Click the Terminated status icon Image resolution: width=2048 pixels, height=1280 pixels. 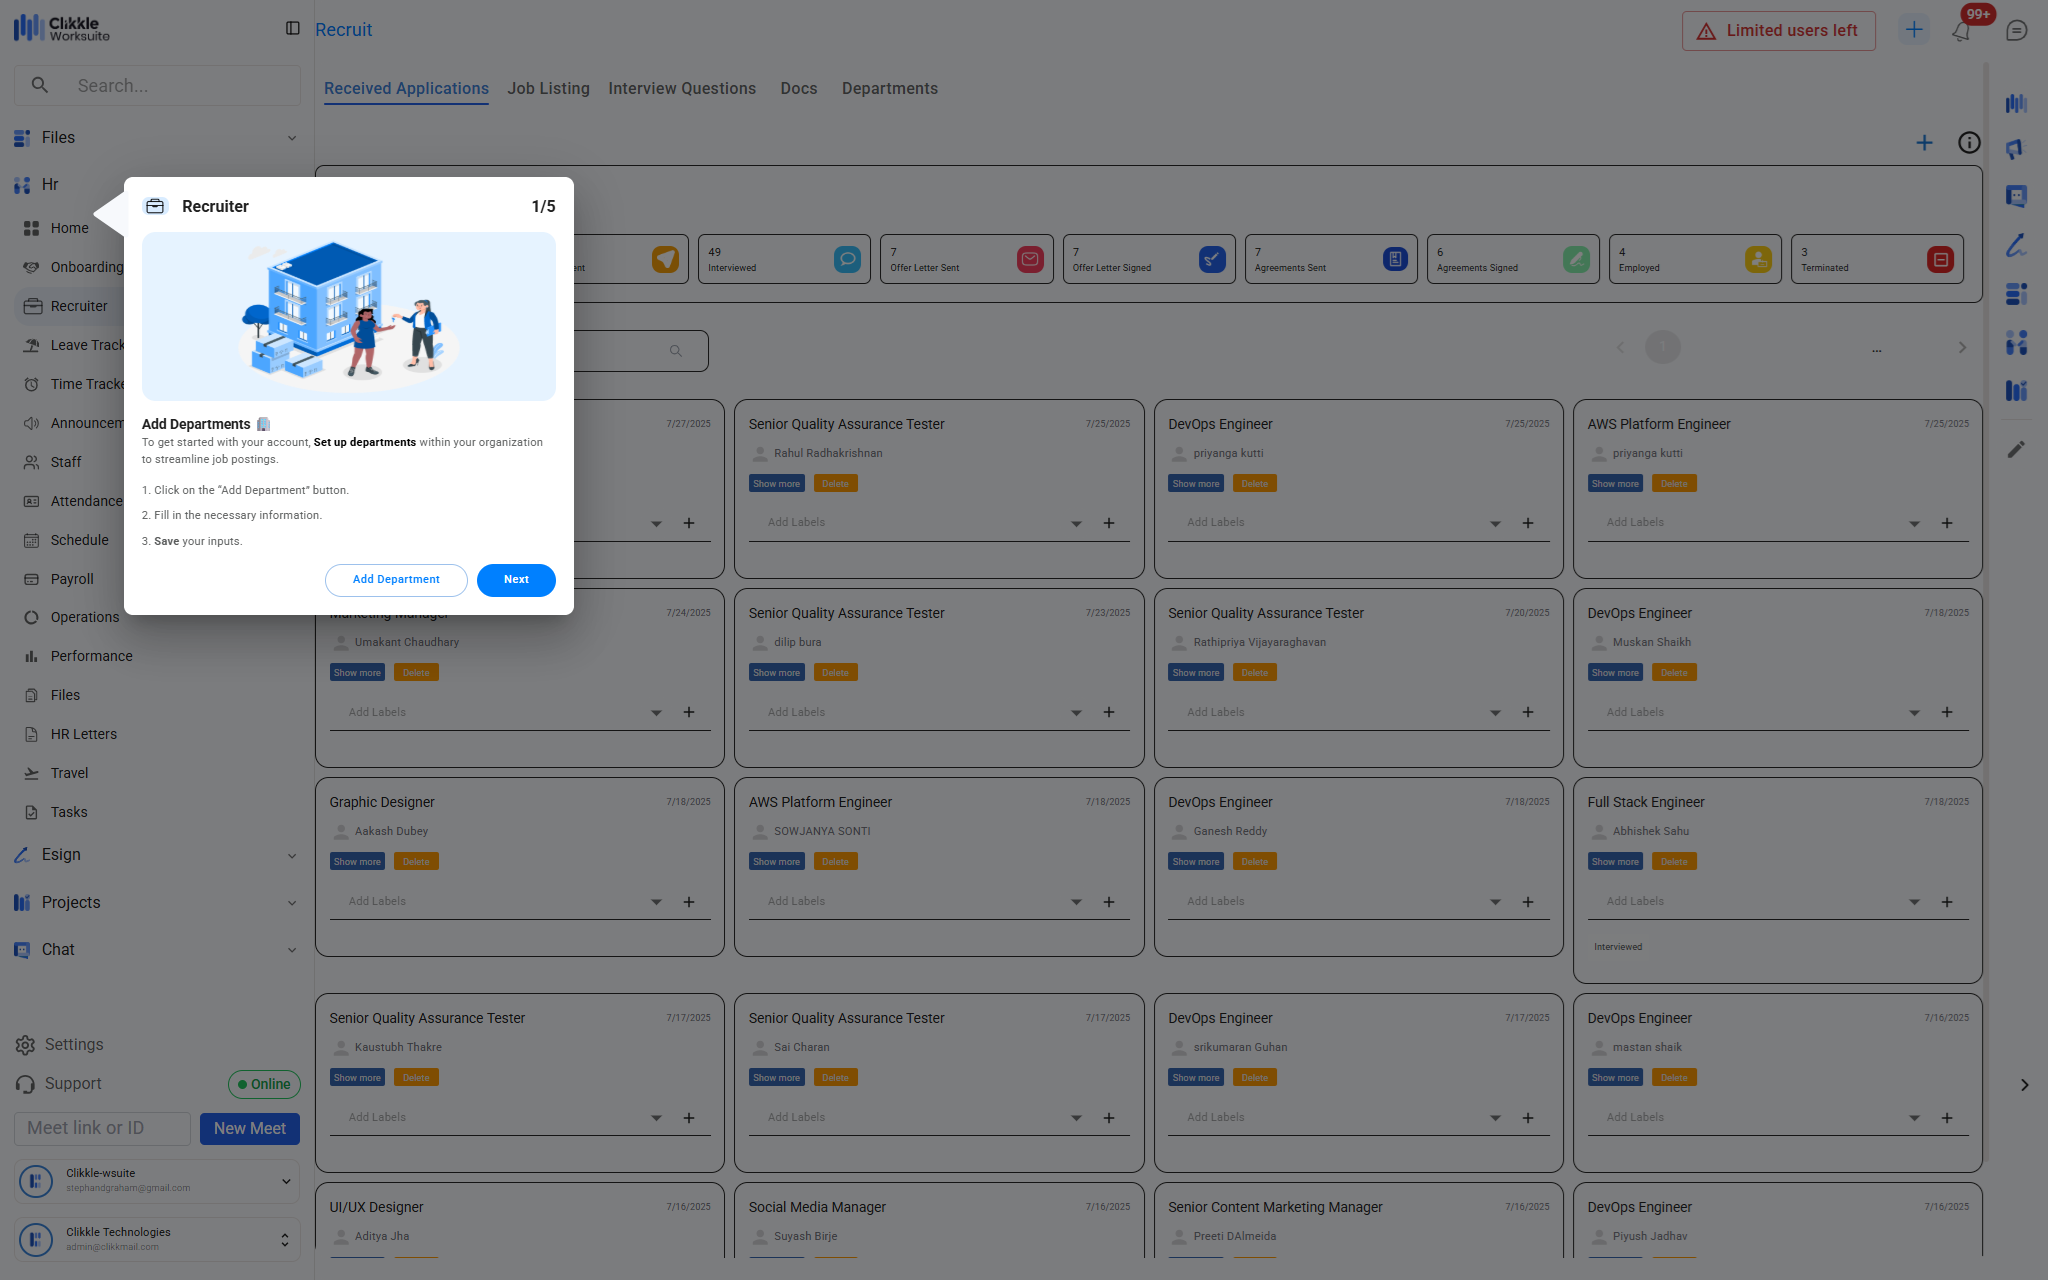[x=1939, y=260]
